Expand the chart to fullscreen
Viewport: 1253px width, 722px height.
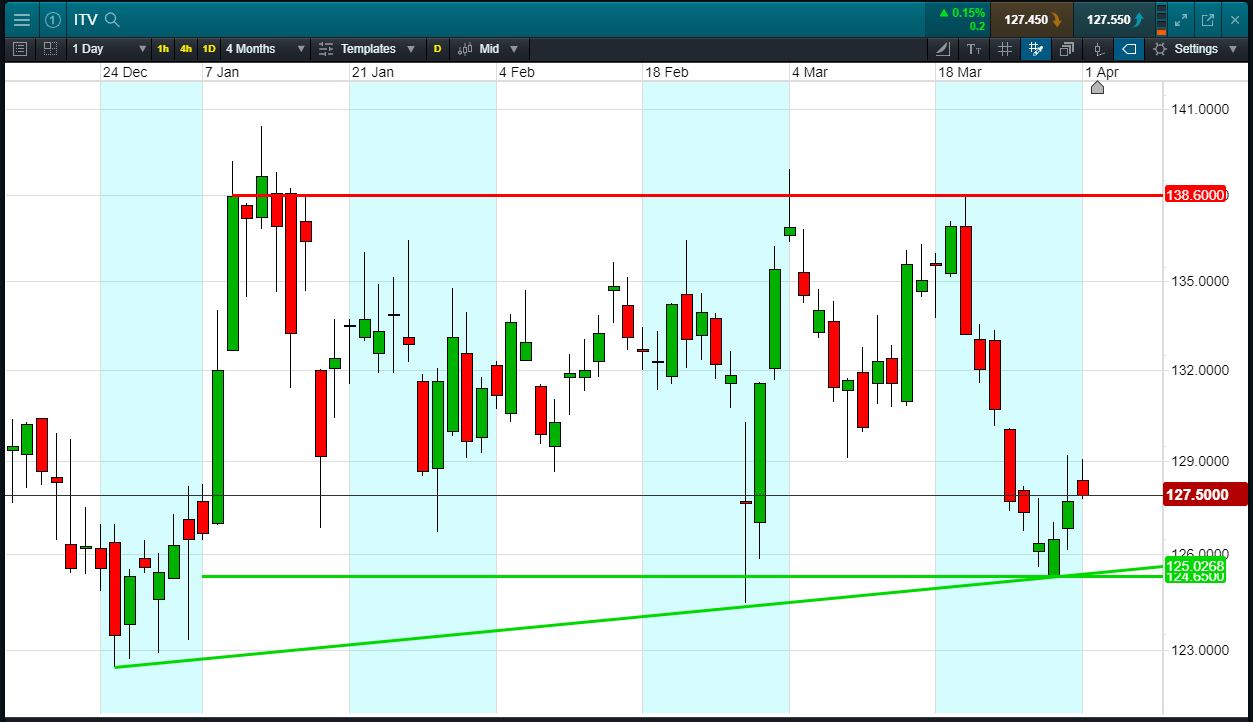(1182, 19)
